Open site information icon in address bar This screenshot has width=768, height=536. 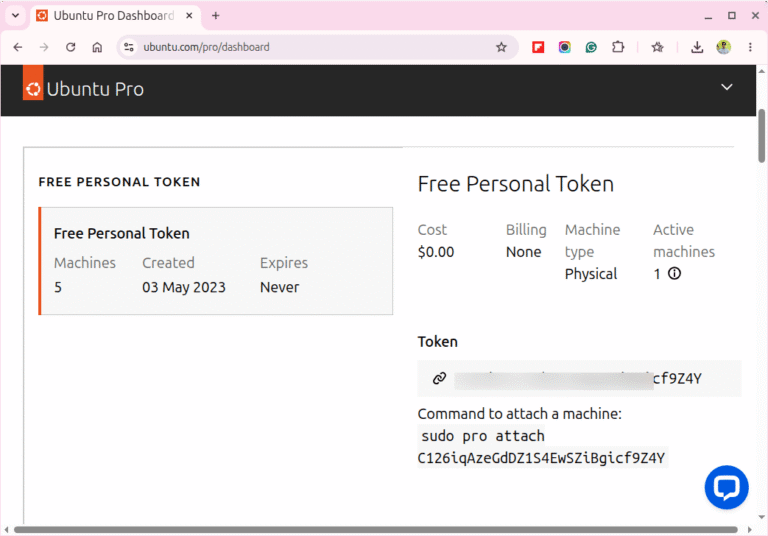[x=129, y=47]
